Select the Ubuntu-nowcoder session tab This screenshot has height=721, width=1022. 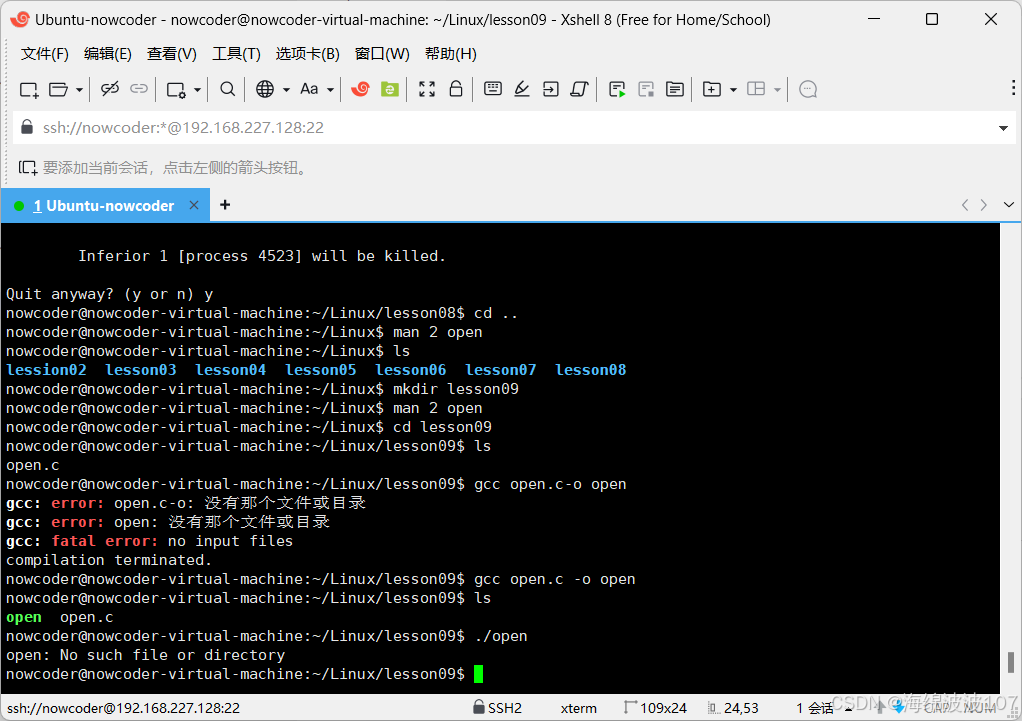tap(104, 205)
